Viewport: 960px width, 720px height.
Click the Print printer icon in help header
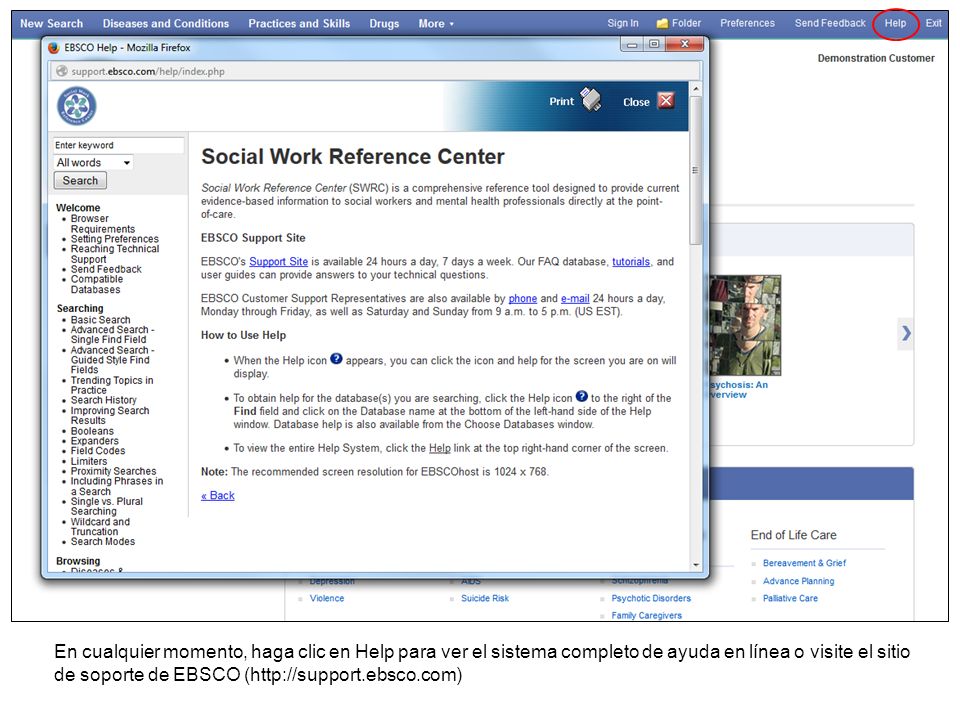[x=591, y=99]
